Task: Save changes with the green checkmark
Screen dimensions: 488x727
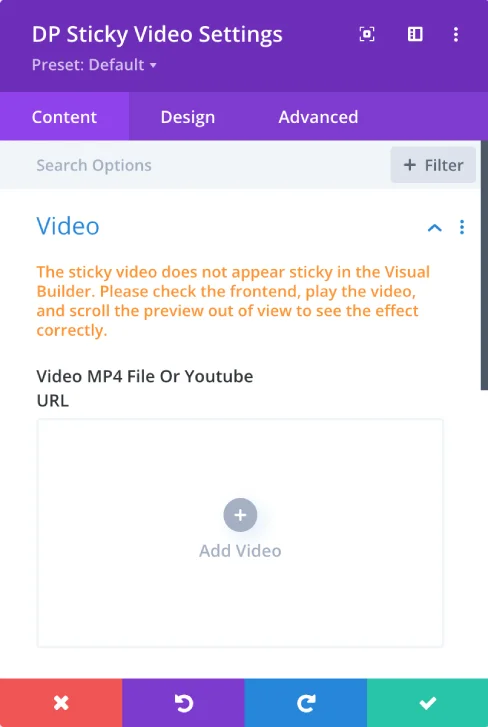Action: pos(427,703)
